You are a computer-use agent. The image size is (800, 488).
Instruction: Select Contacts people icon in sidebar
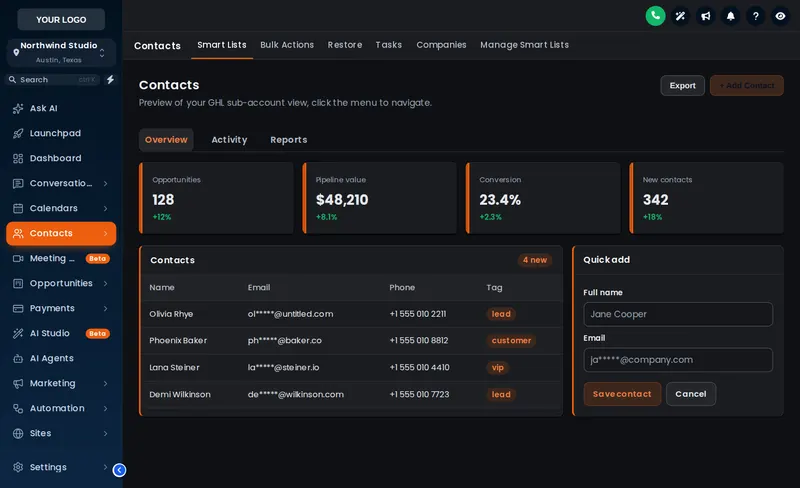click(18, 233)
